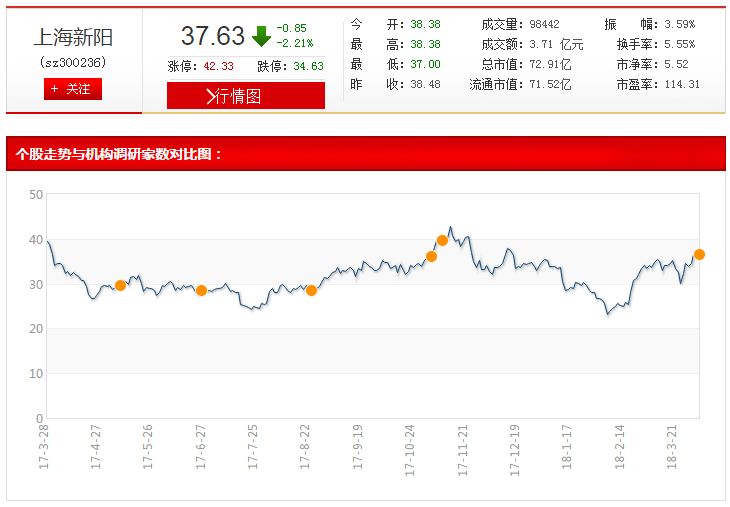The image size is (730, 507).
Task: Click the lower orange marker after 17-10-24
Action: click(432, 257)
